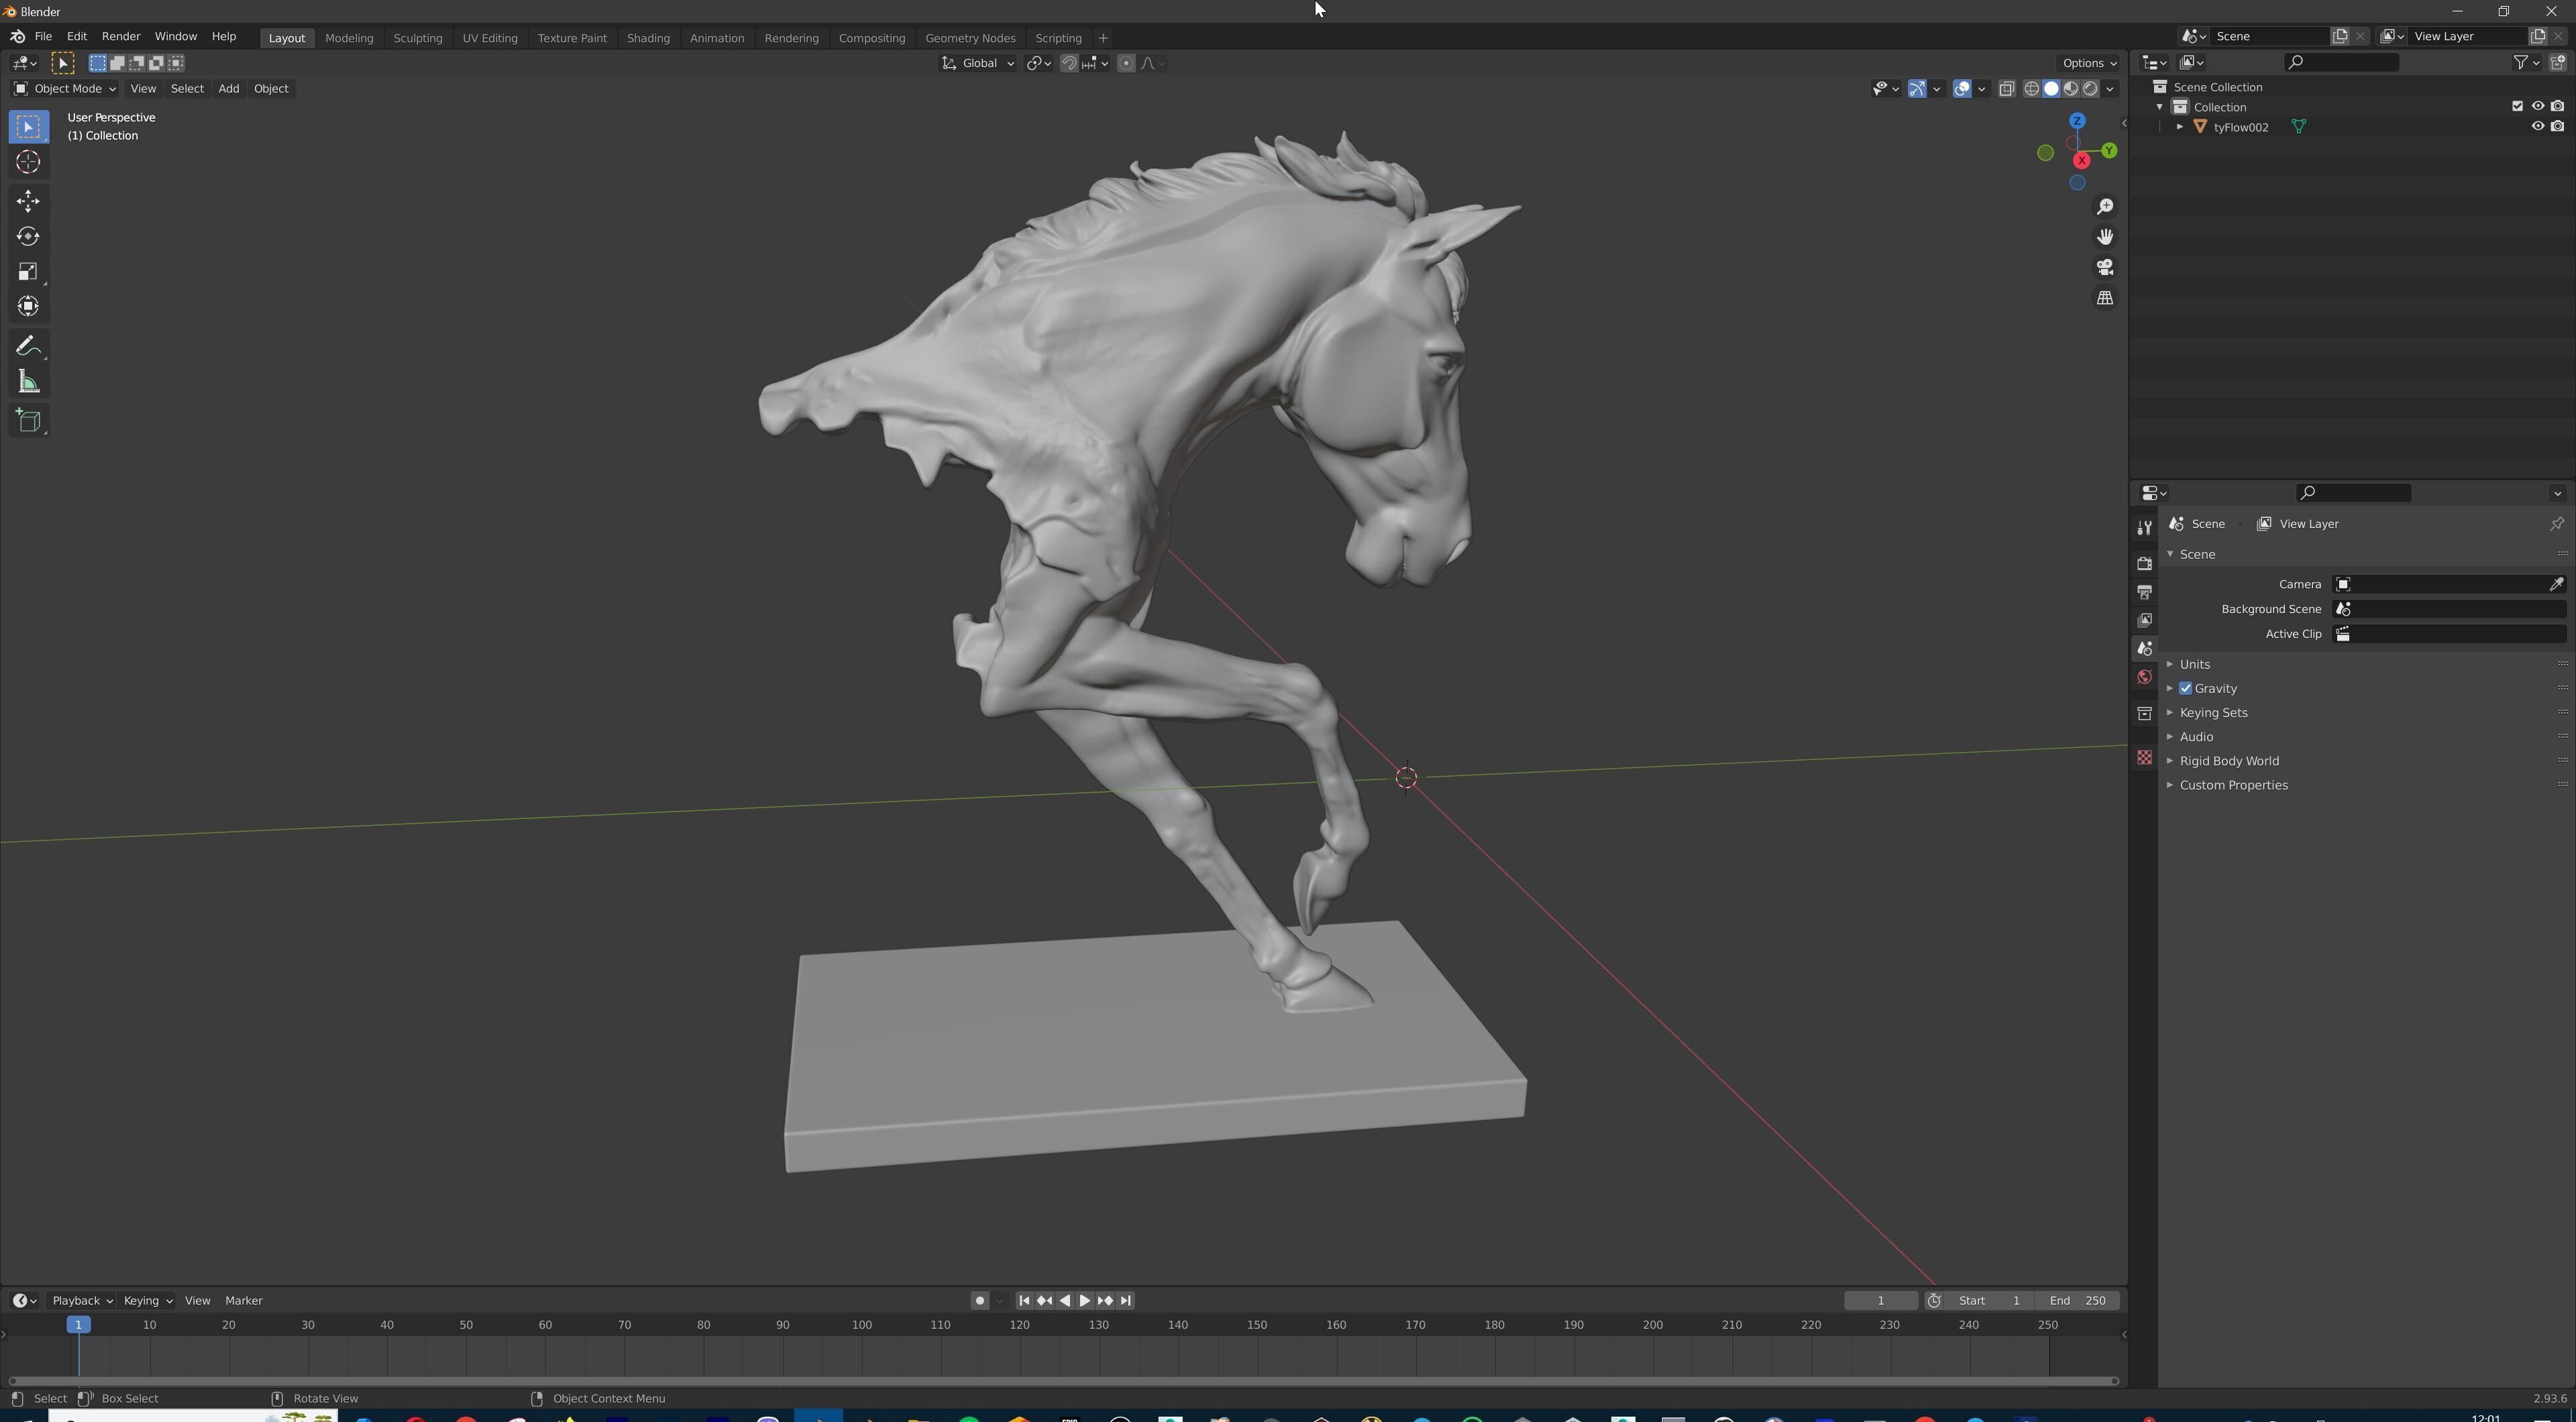Click the add workspace plus button
Viewport: 2576px width, 1422px height.
1103,38
